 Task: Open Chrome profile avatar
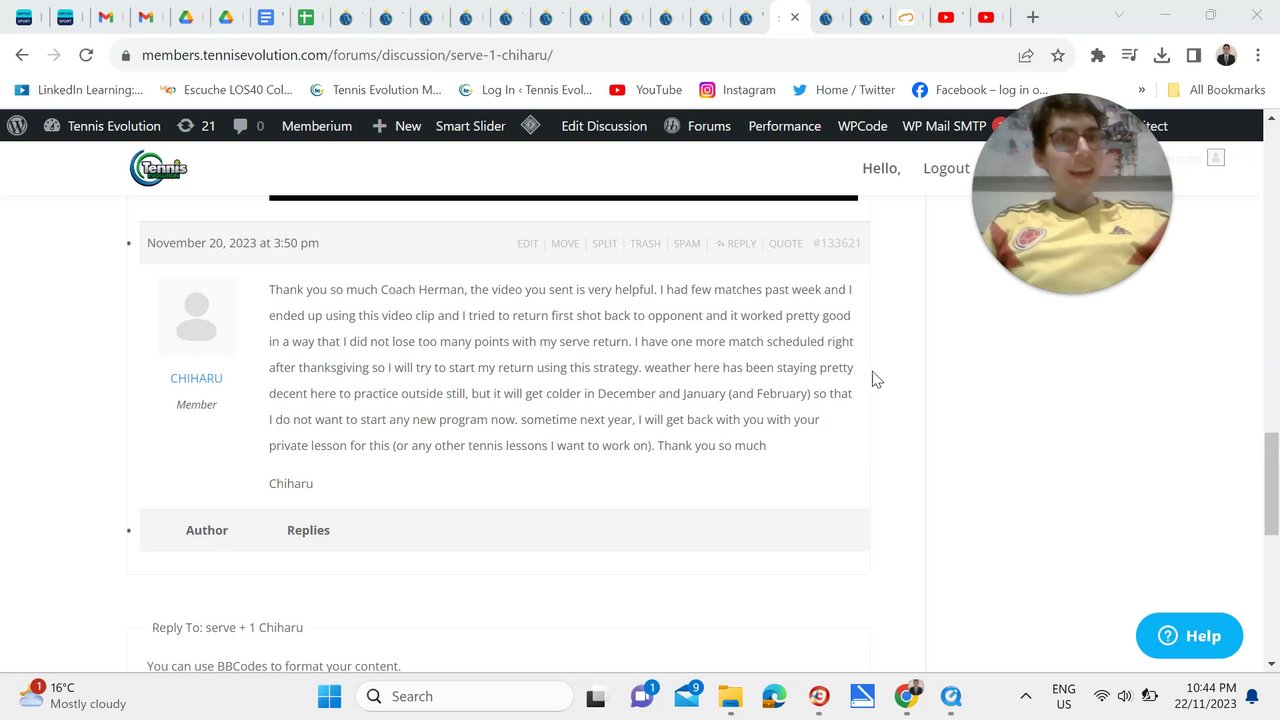1226,55
